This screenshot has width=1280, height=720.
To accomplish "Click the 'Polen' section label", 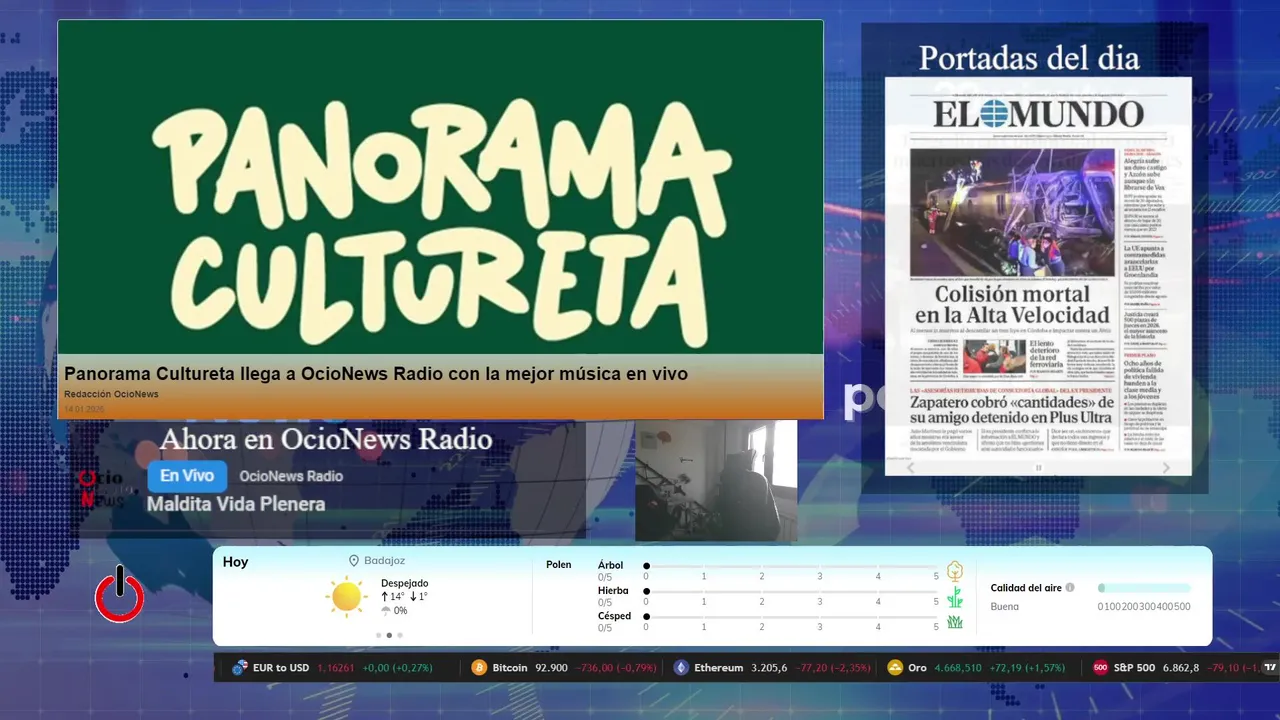I will click(559, 565).
